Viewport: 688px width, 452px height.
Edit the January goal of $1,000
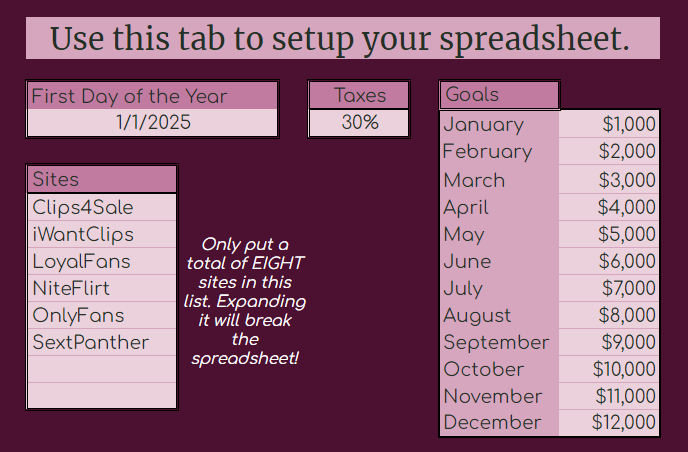pyautogui.click(x=609, y=124)
